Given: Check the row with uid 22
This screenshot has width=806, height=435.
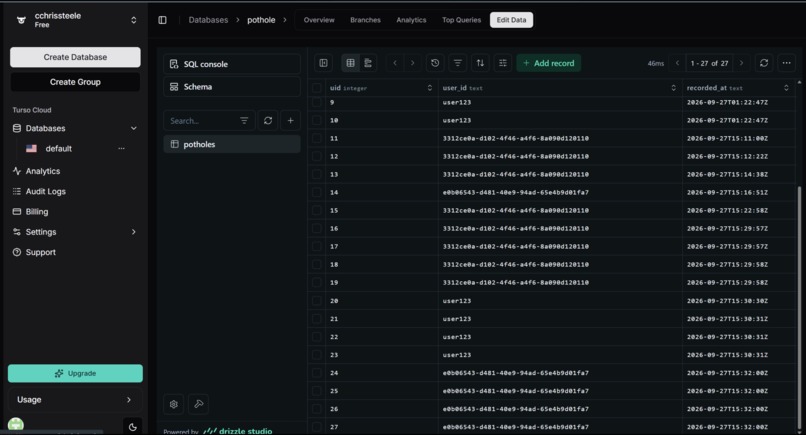Looking at the screenshot, I should click(x=317, y=337).
